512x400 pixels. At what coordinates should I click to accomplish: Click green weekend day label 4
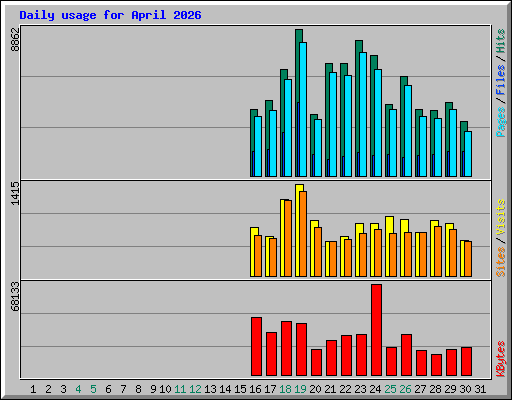78,389
